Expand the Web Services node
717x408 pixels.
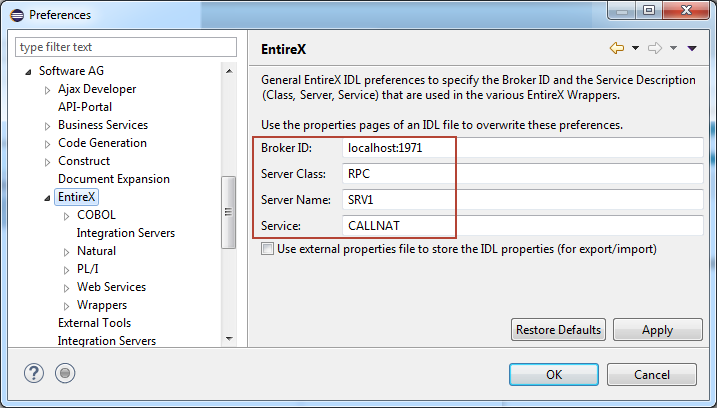pos(66,288)
